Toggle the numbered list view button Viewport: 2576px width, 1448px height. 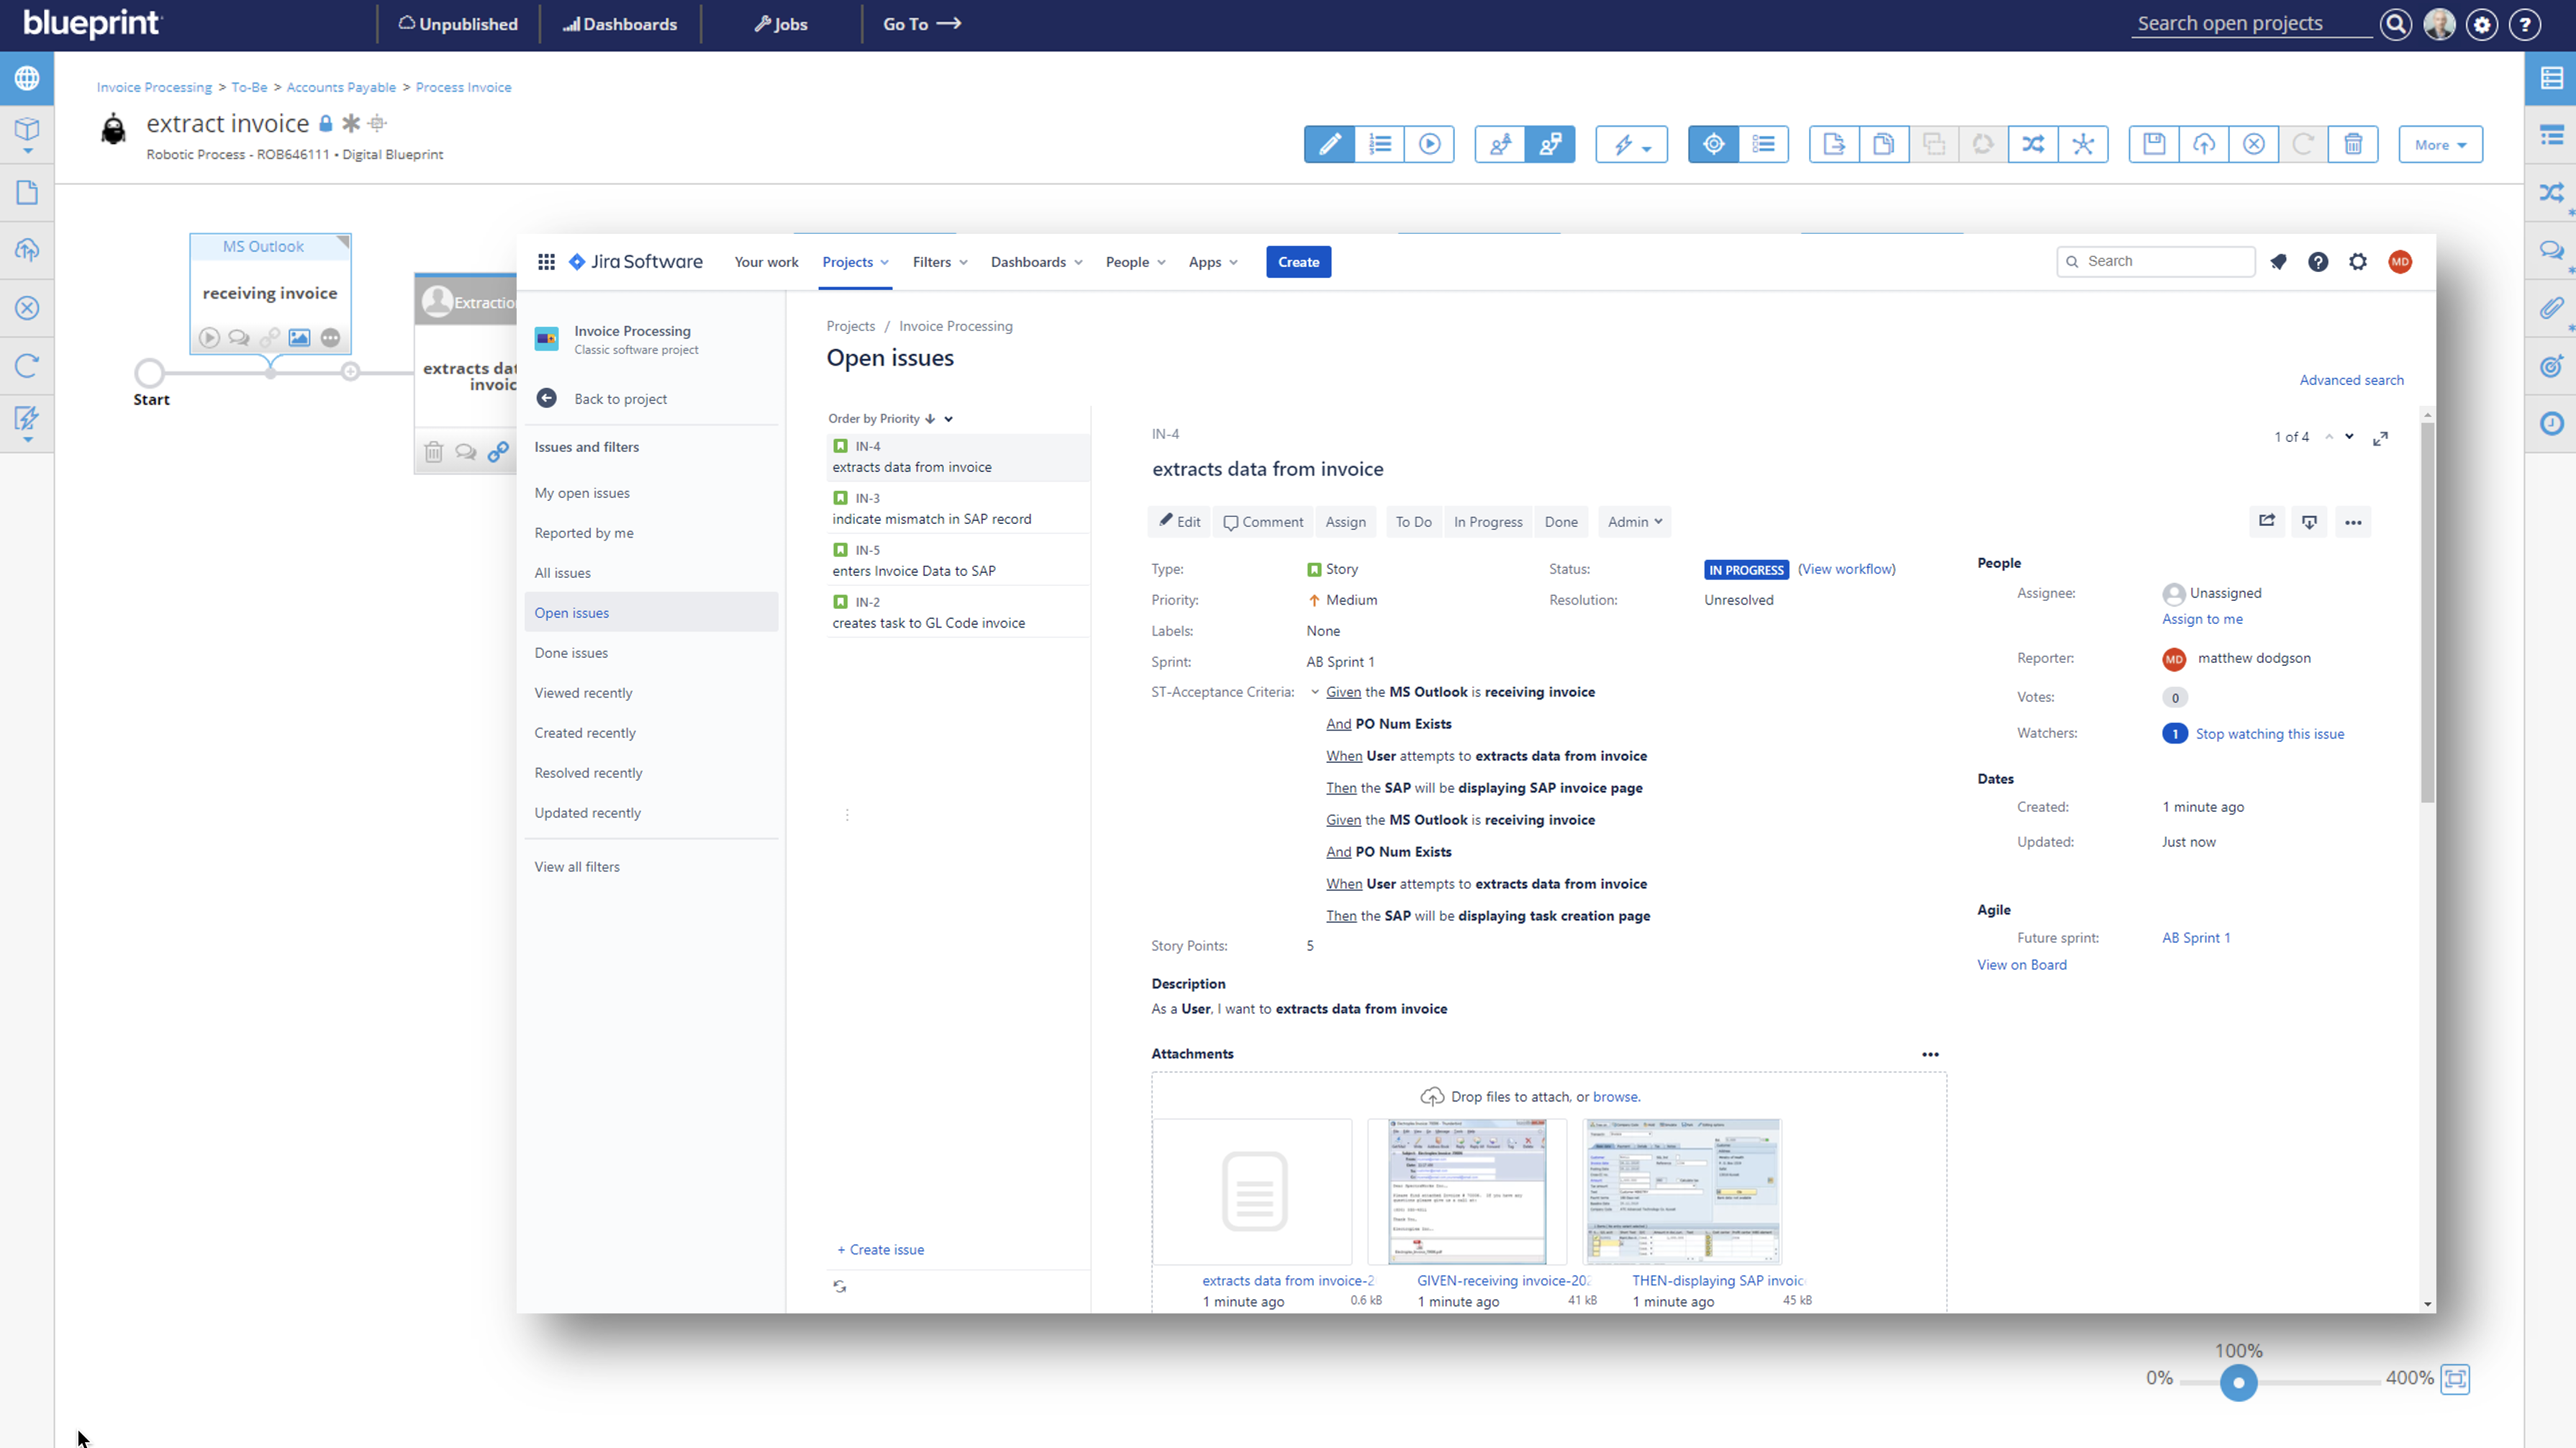[x=1380, y=144]
